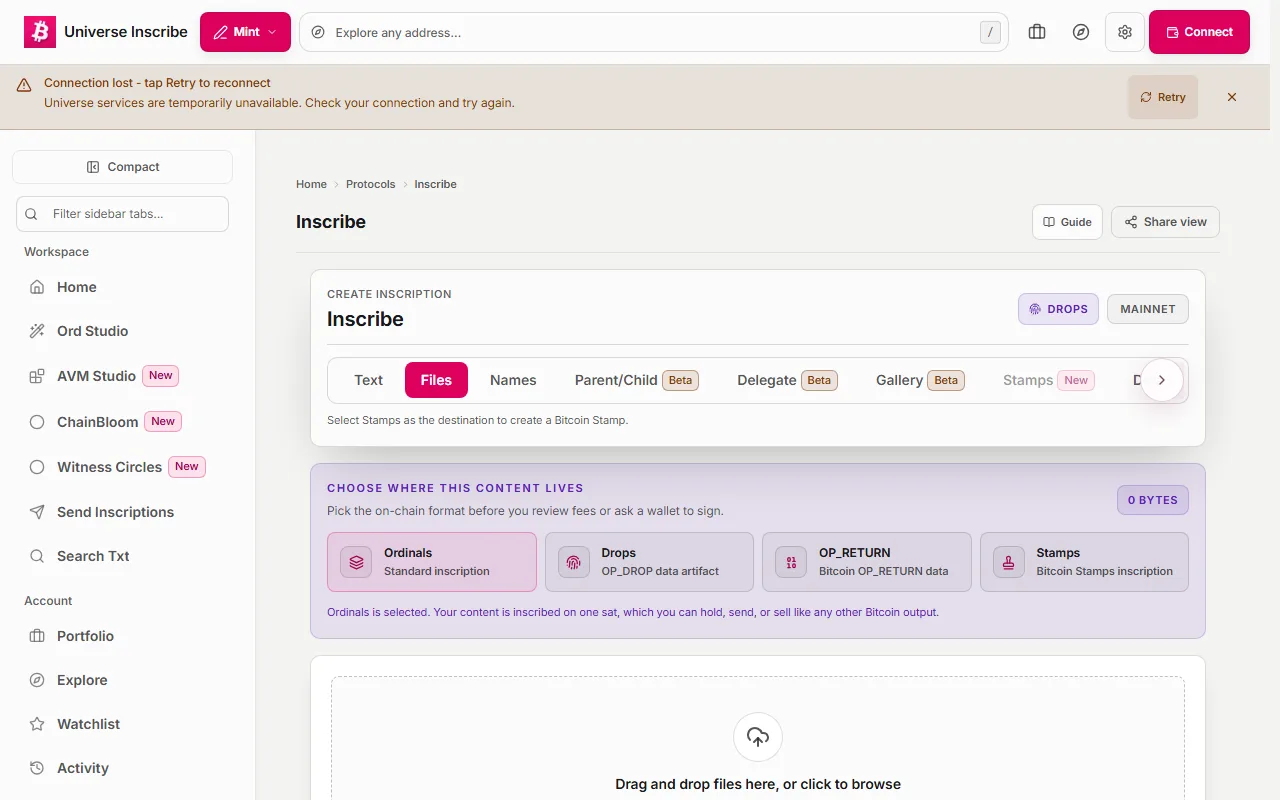Select Ordinals standard inscription format
This screenshot has width=1280, height=800.
tap(432, 562)
